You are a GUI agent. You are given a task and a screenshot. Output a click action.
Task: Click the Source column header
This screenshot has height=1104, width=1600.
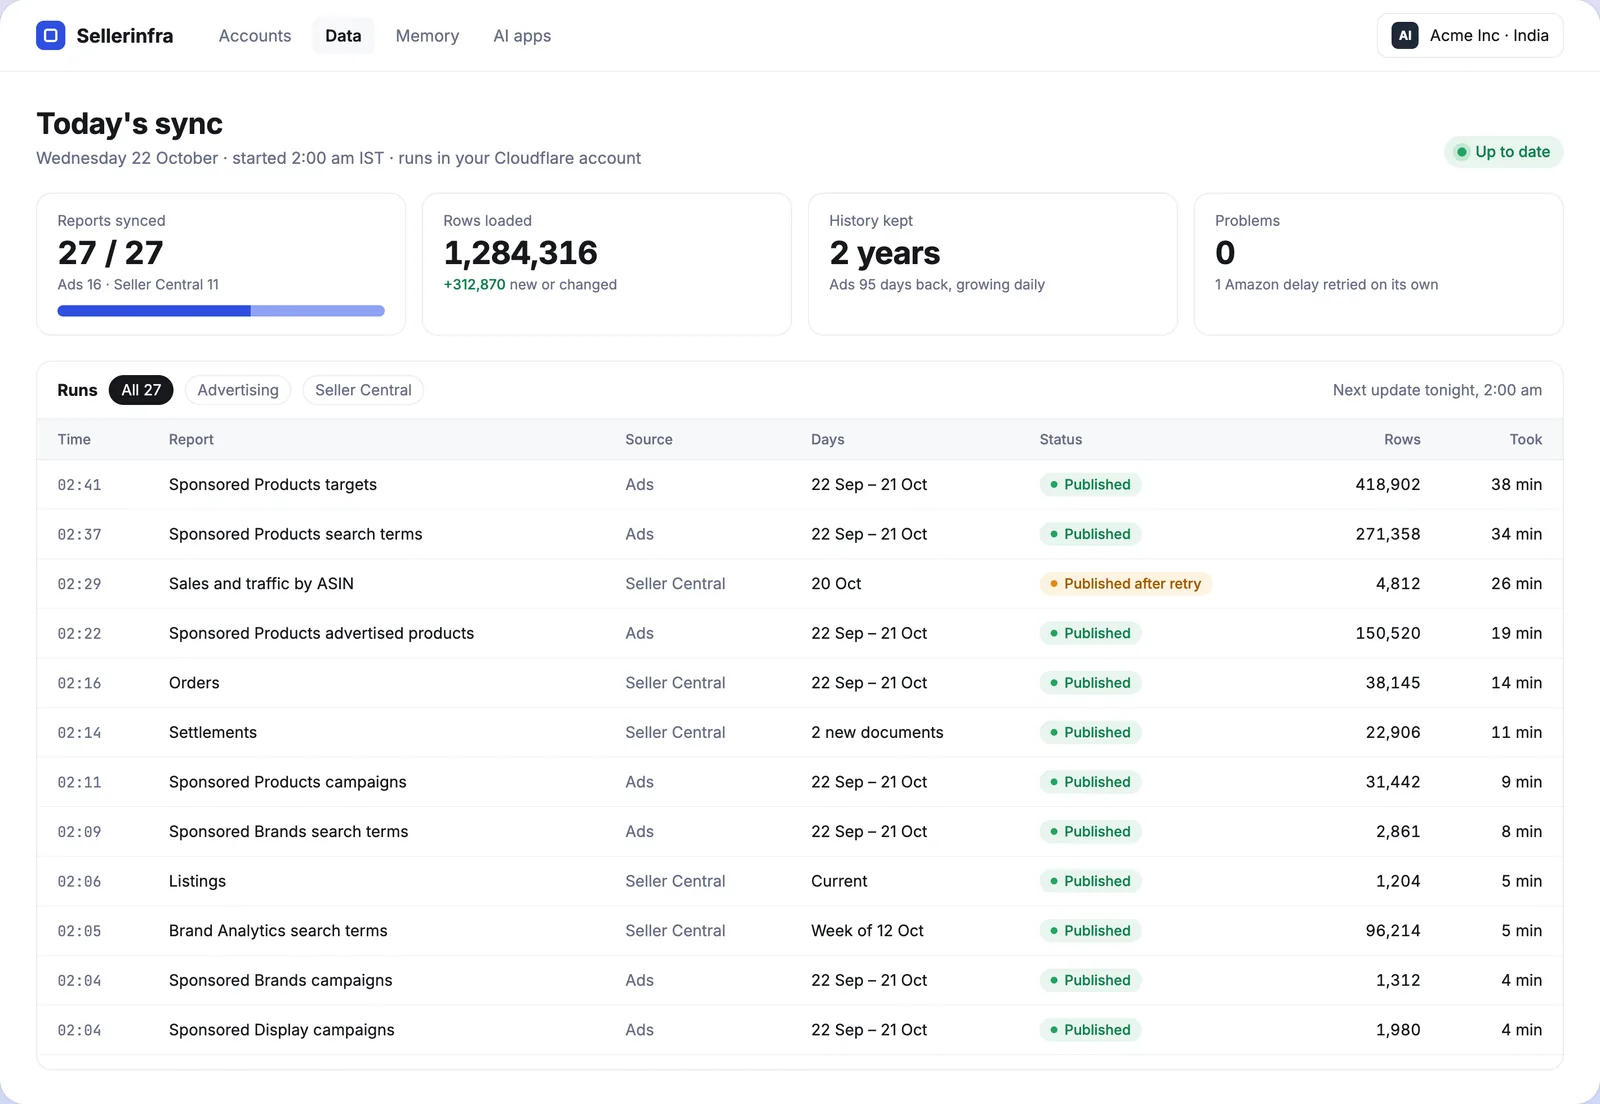click(x=649, y=440)
